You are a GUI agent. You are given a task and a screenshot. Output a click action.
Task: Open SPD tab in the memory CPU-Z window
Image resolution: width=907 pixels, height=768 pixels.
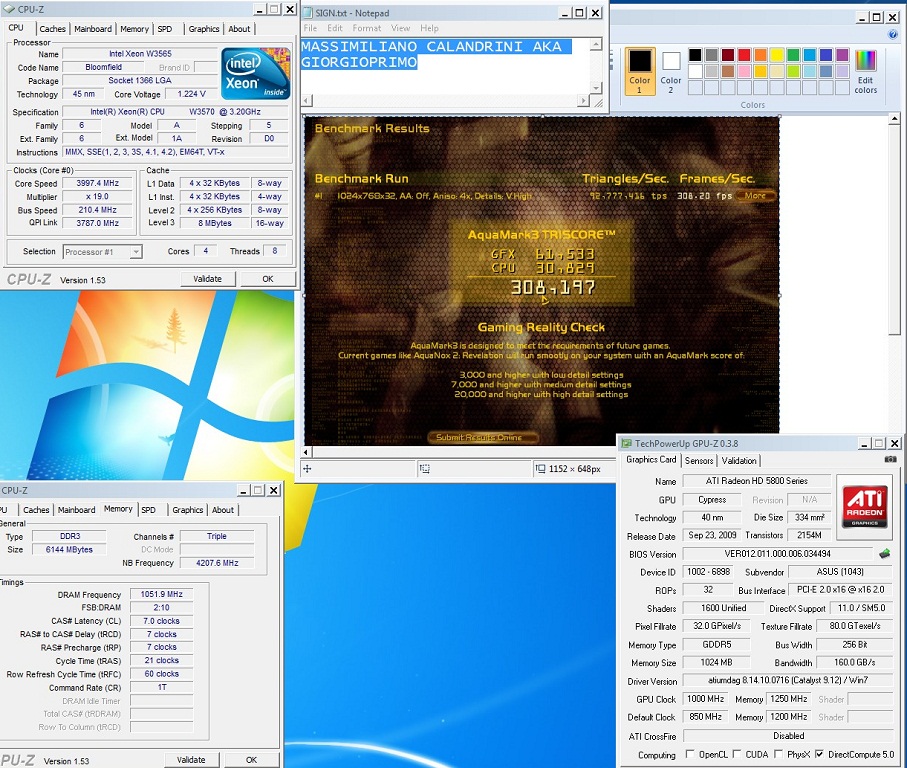(x=149, y=510)
